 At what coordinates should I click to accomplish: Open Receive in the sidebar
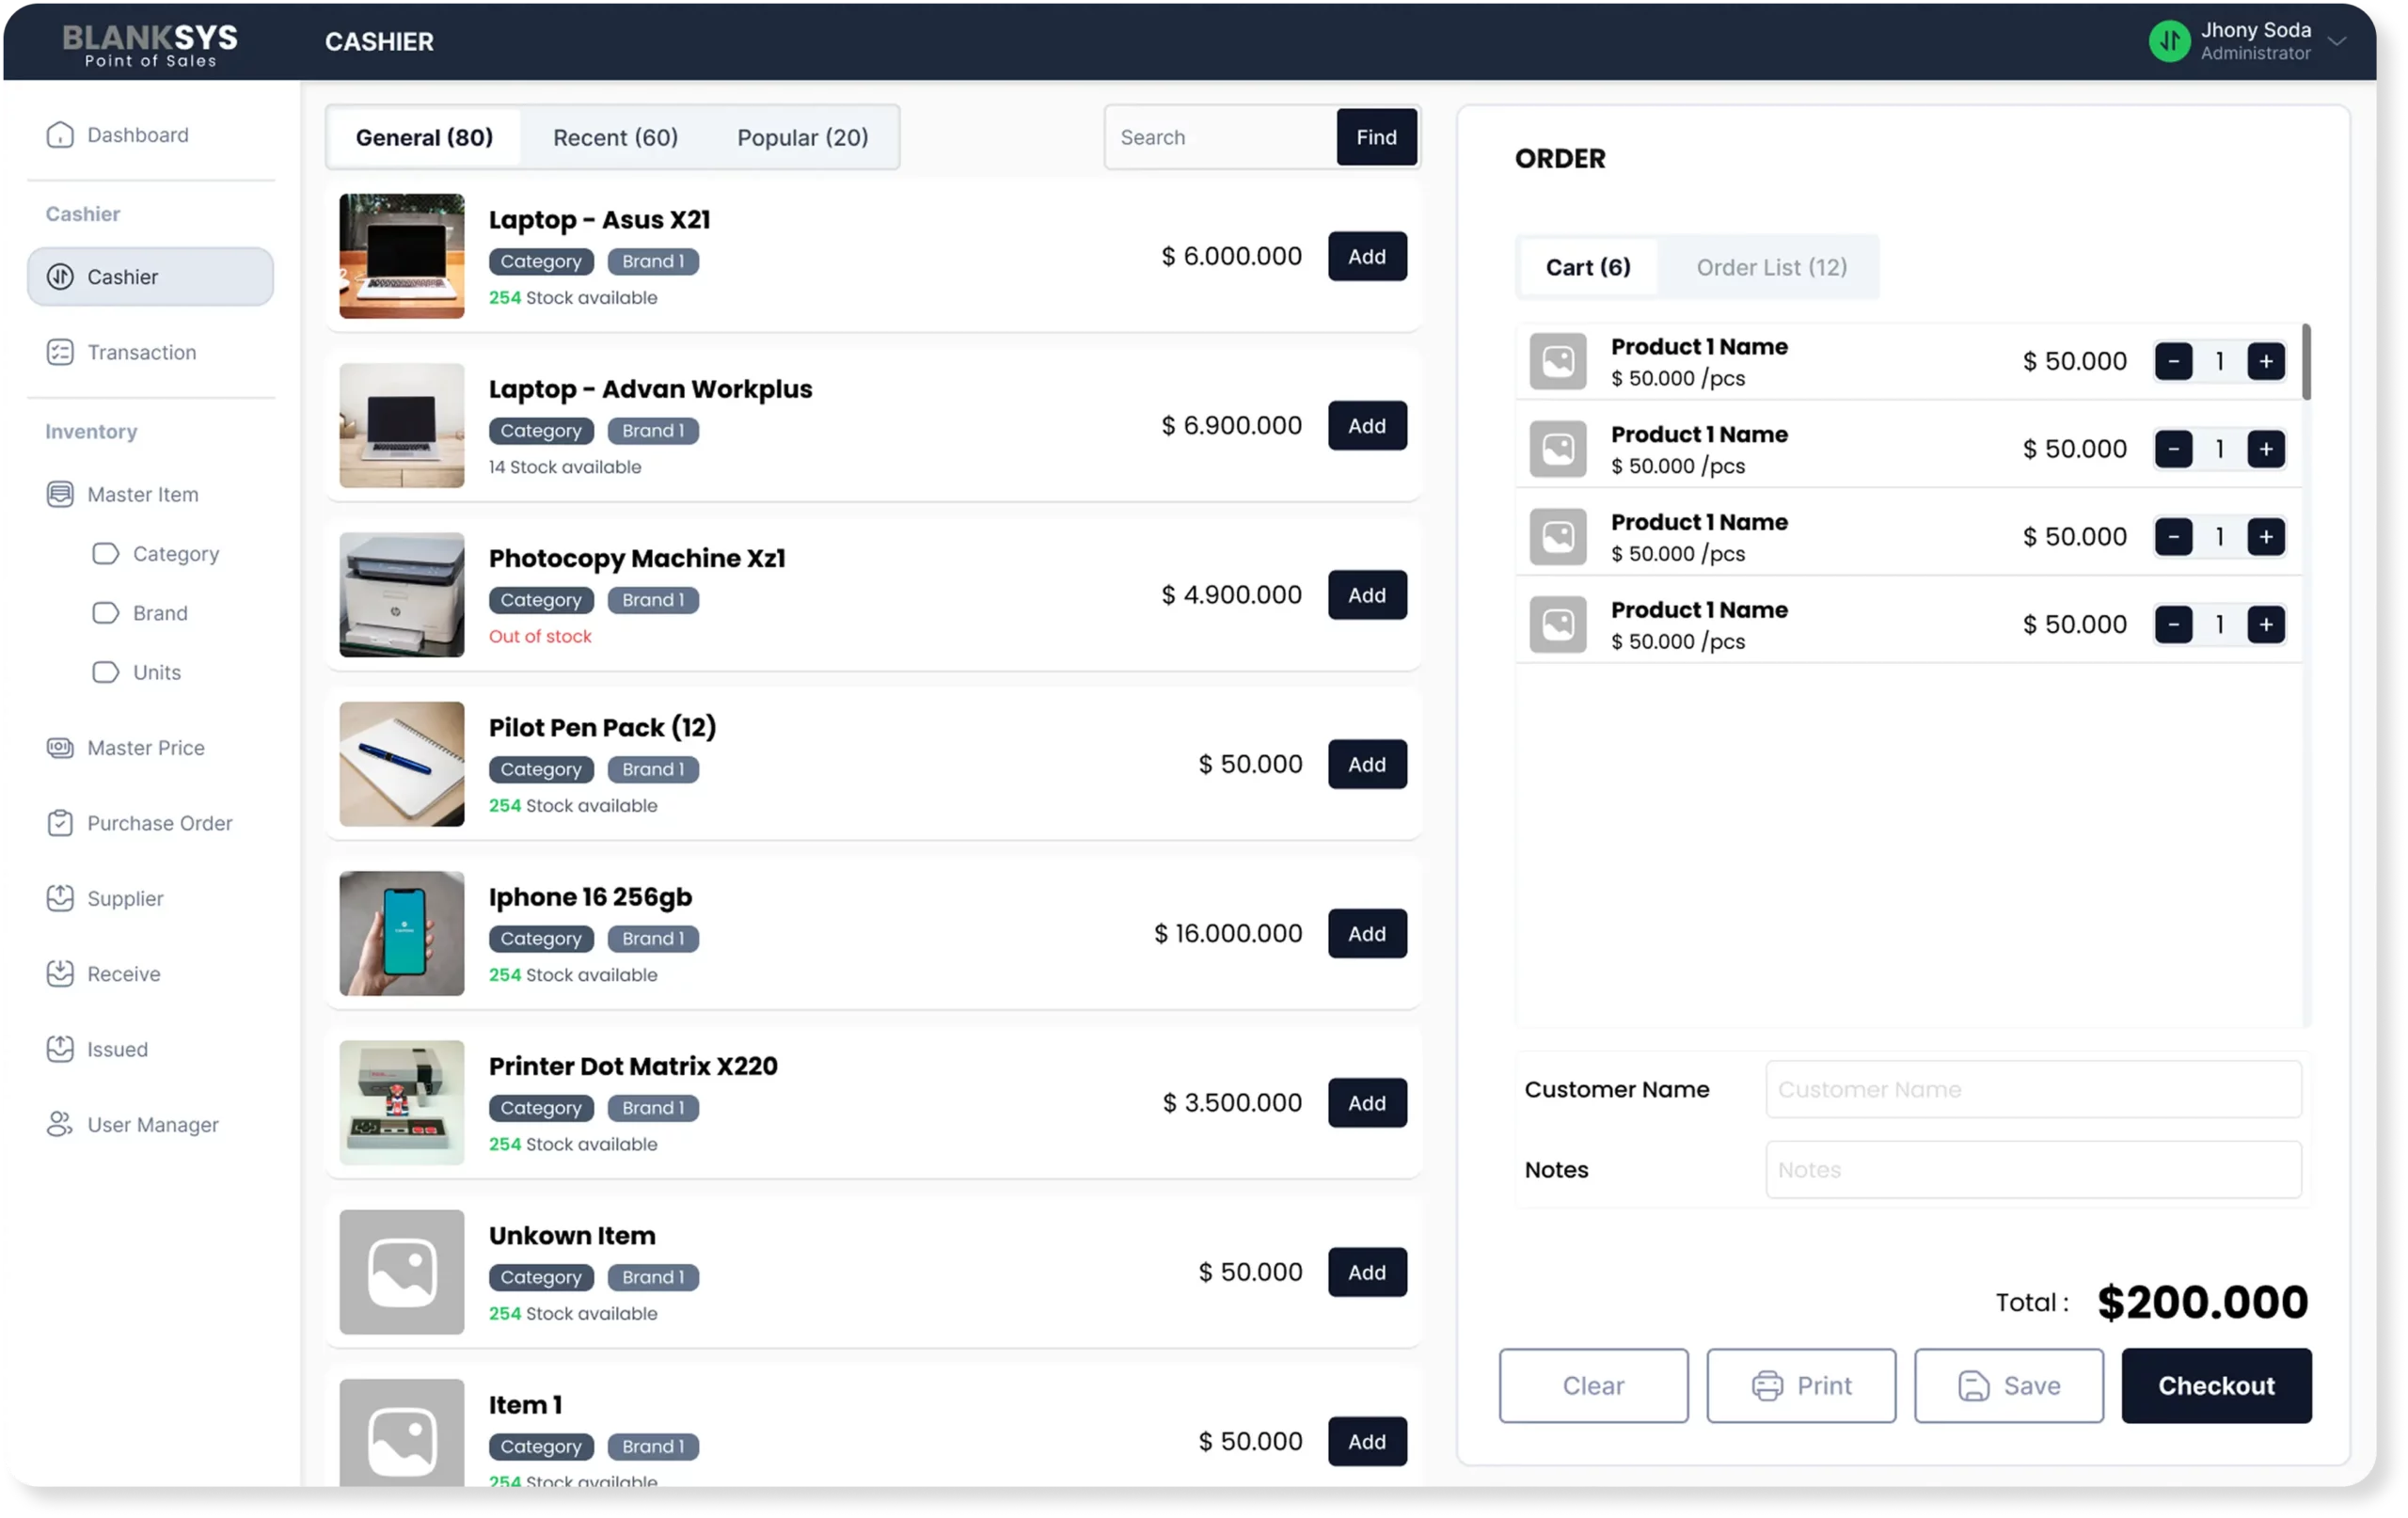pyautogui.click(x=123, y=974)
